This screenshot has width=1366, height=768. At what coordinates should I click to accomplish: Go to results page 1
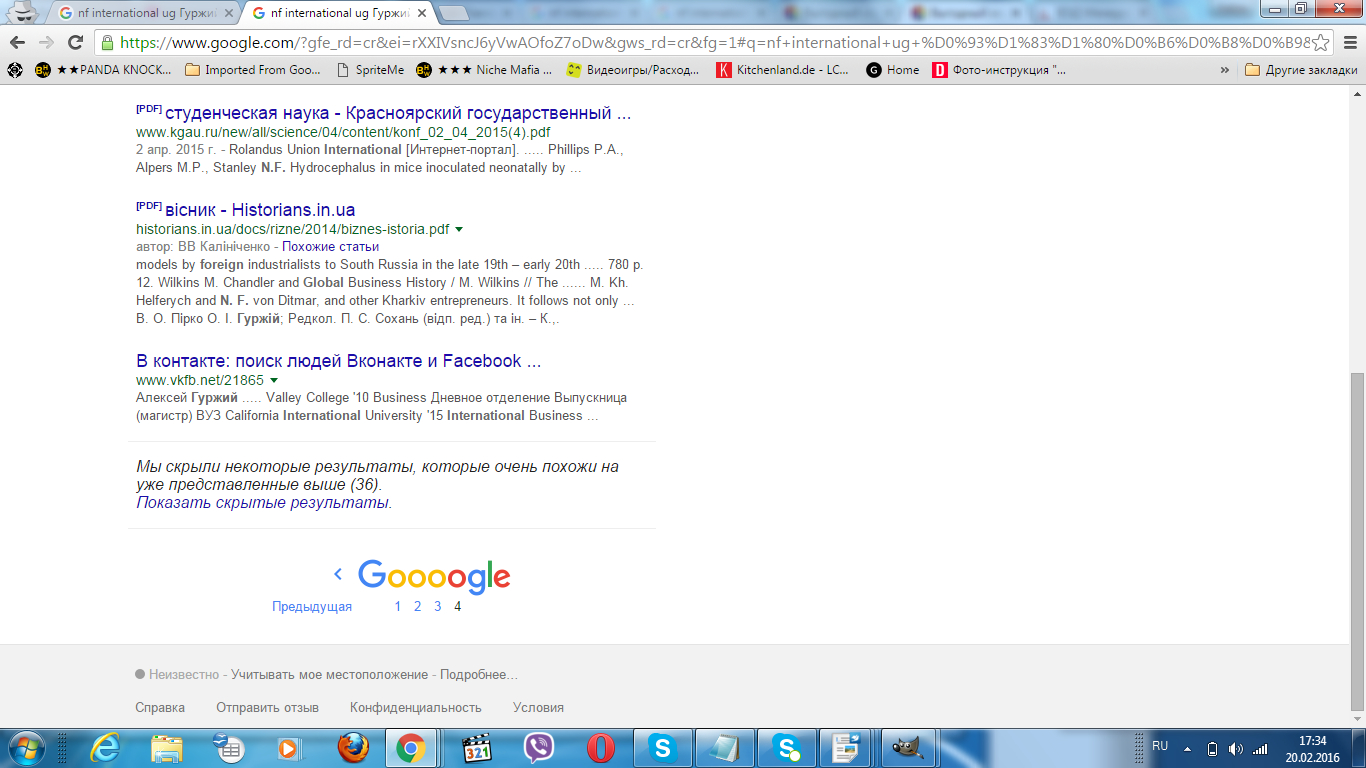[x=398, y=606]
